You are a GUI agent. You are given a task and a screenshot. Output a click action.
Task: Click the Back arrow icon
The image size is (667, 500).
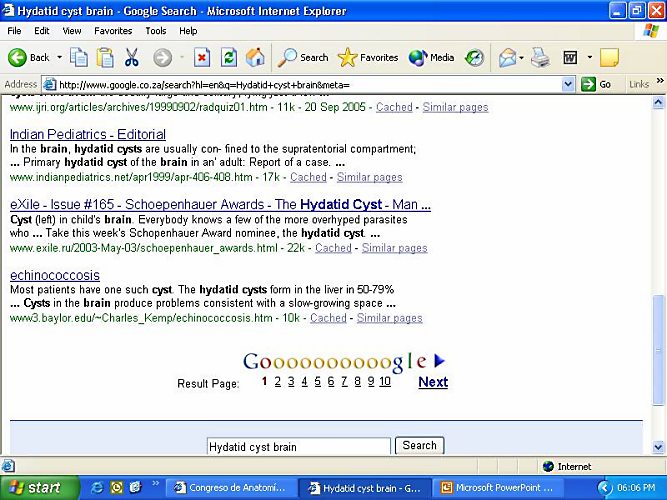pyautogui.click(x=17, y=57)
